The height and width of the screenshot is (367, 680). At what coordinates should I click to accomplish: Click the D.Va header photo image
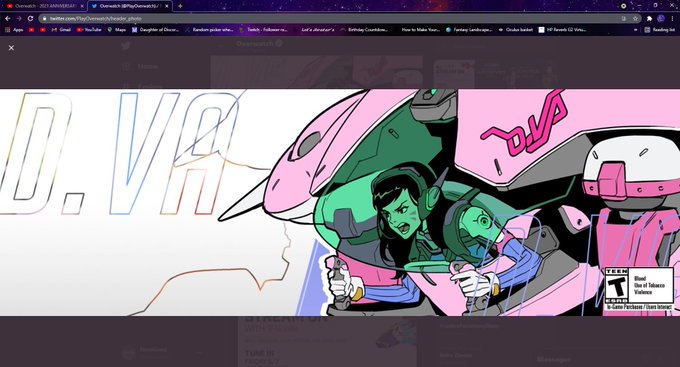point(340,203)
